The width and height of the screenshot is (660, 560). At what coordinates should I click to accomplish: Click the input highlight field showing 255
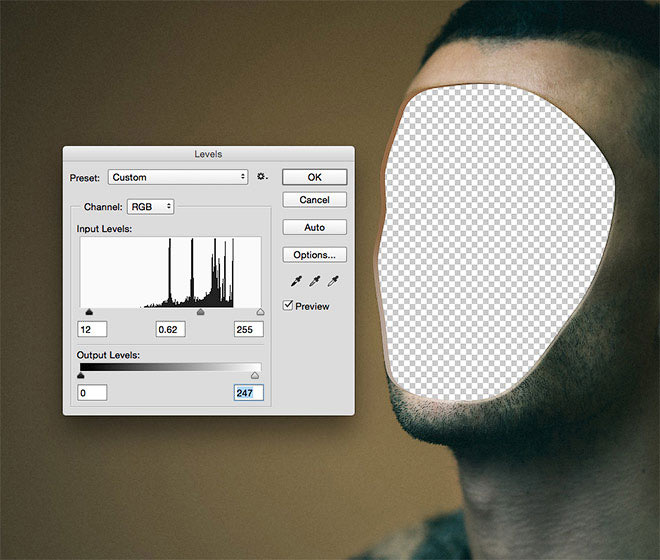click(248, 329)
